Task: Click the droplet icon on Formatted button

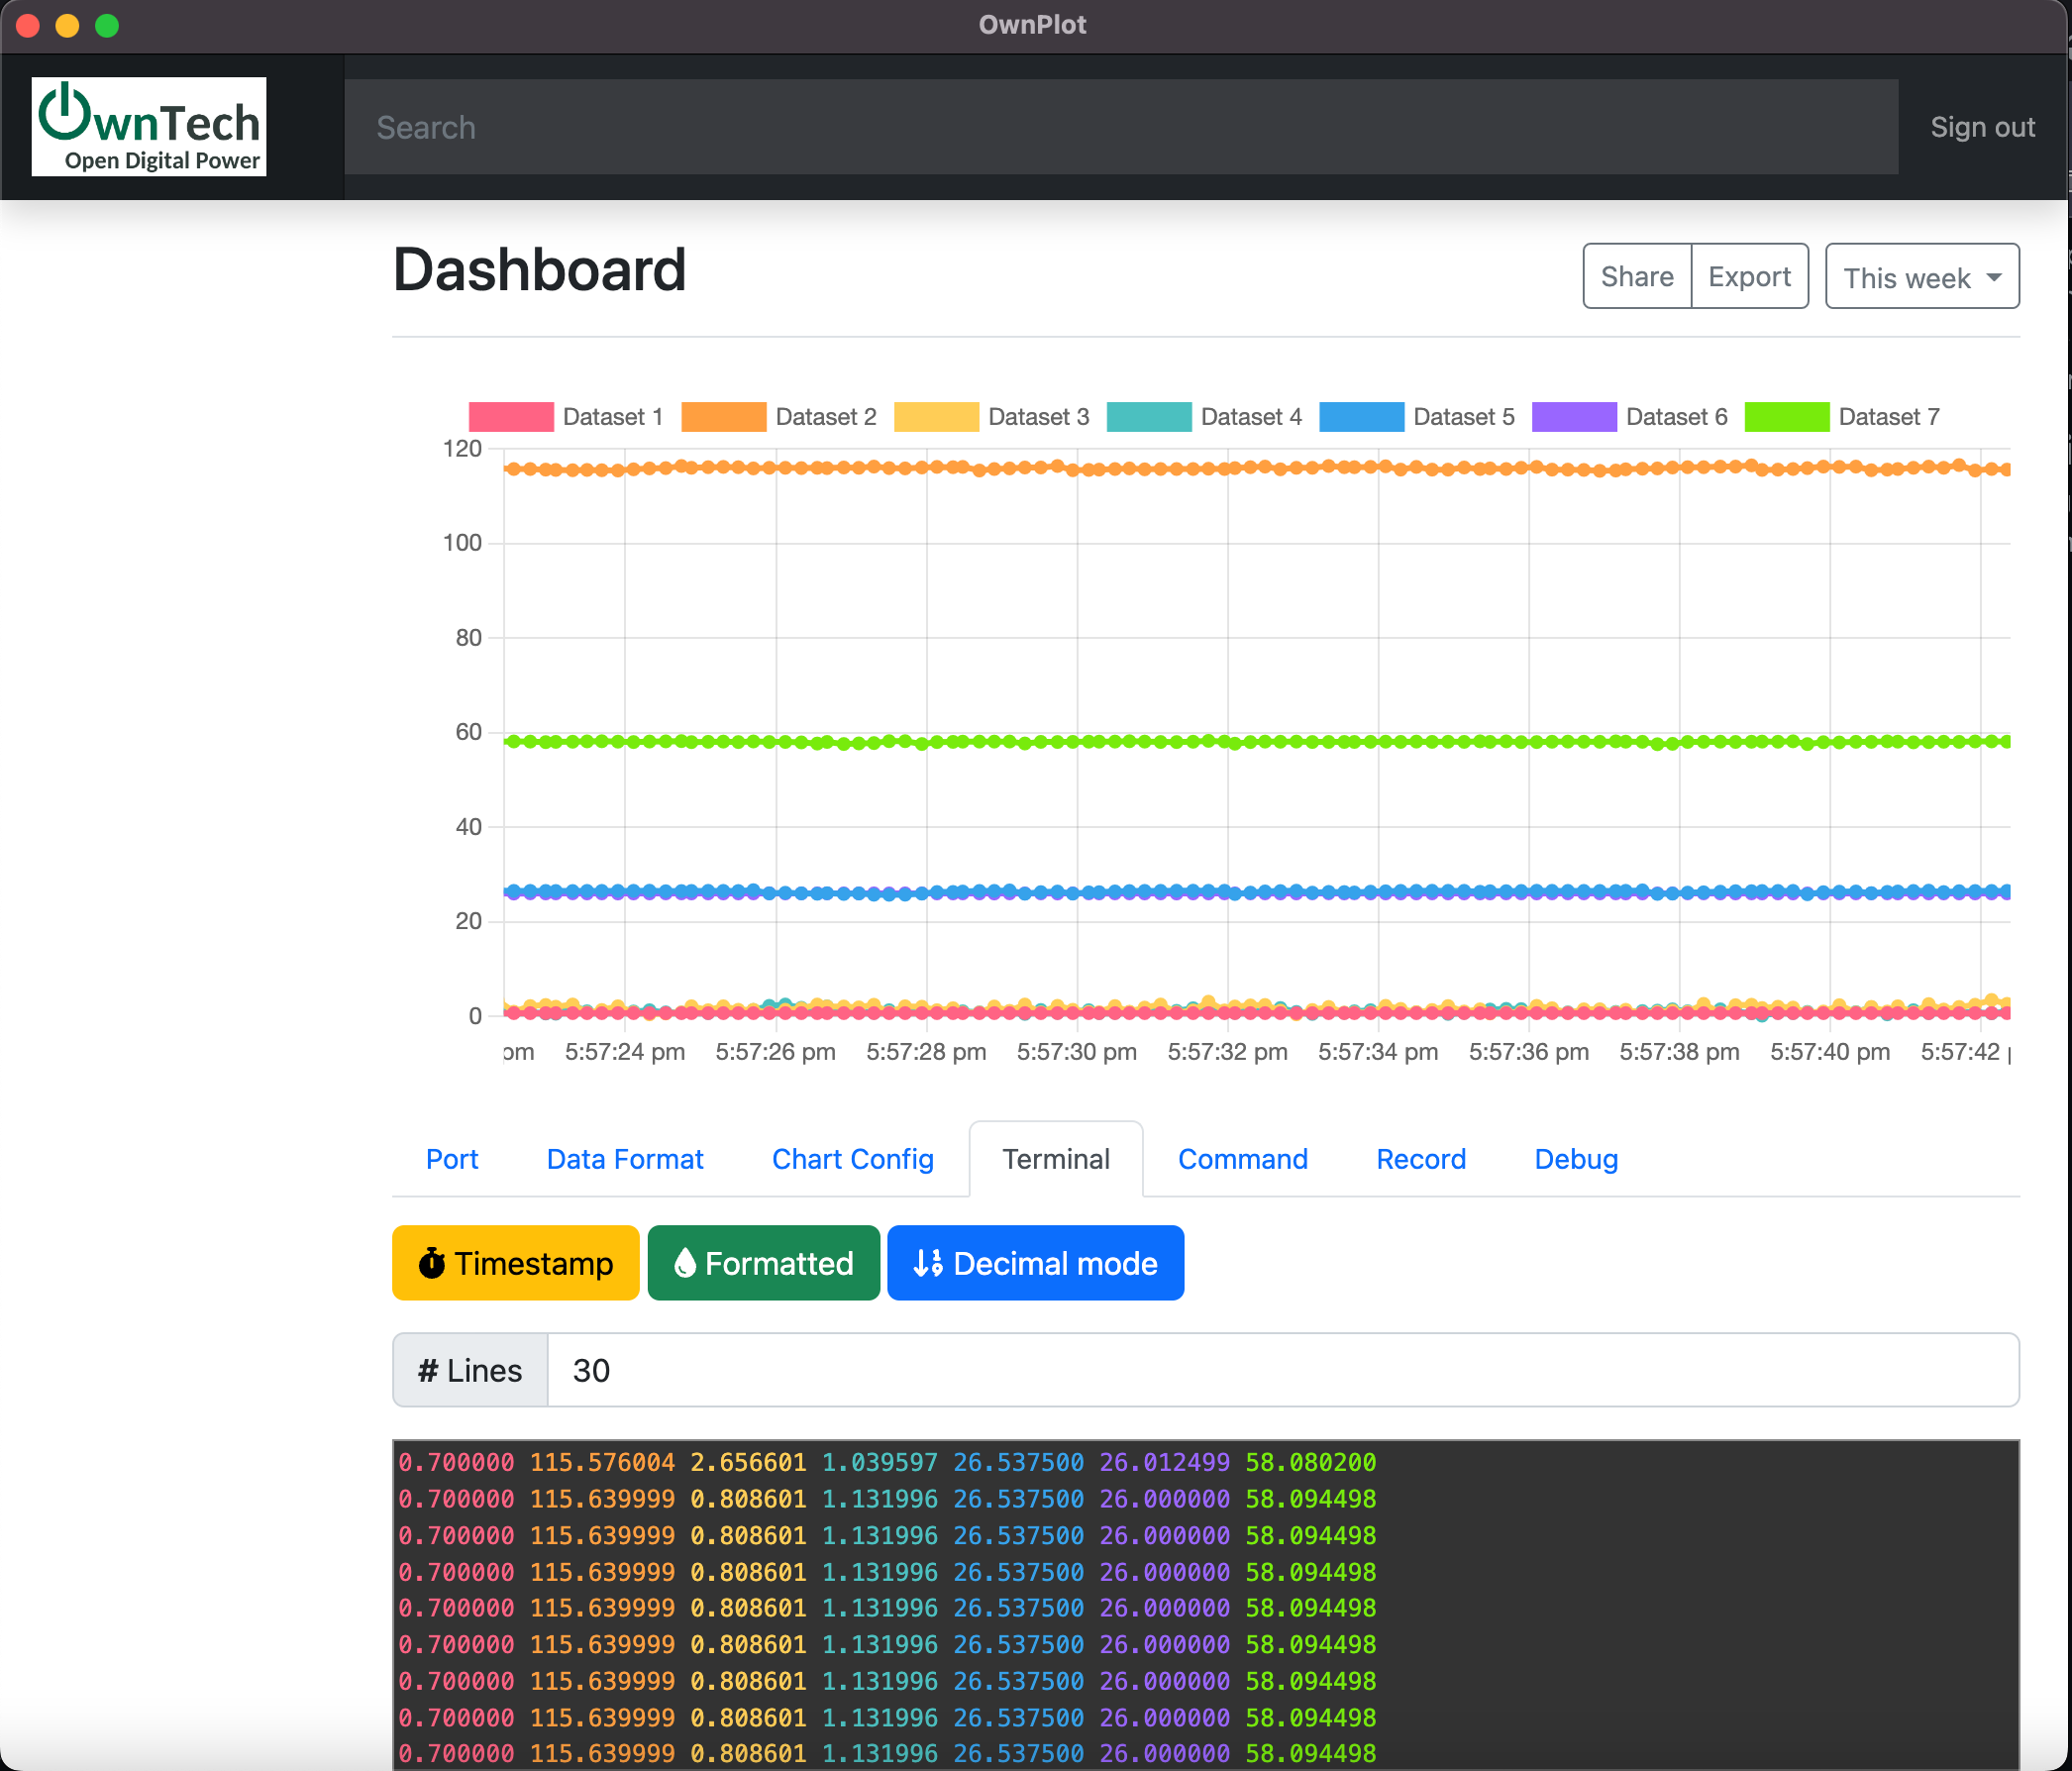Action: point(685,1263)
